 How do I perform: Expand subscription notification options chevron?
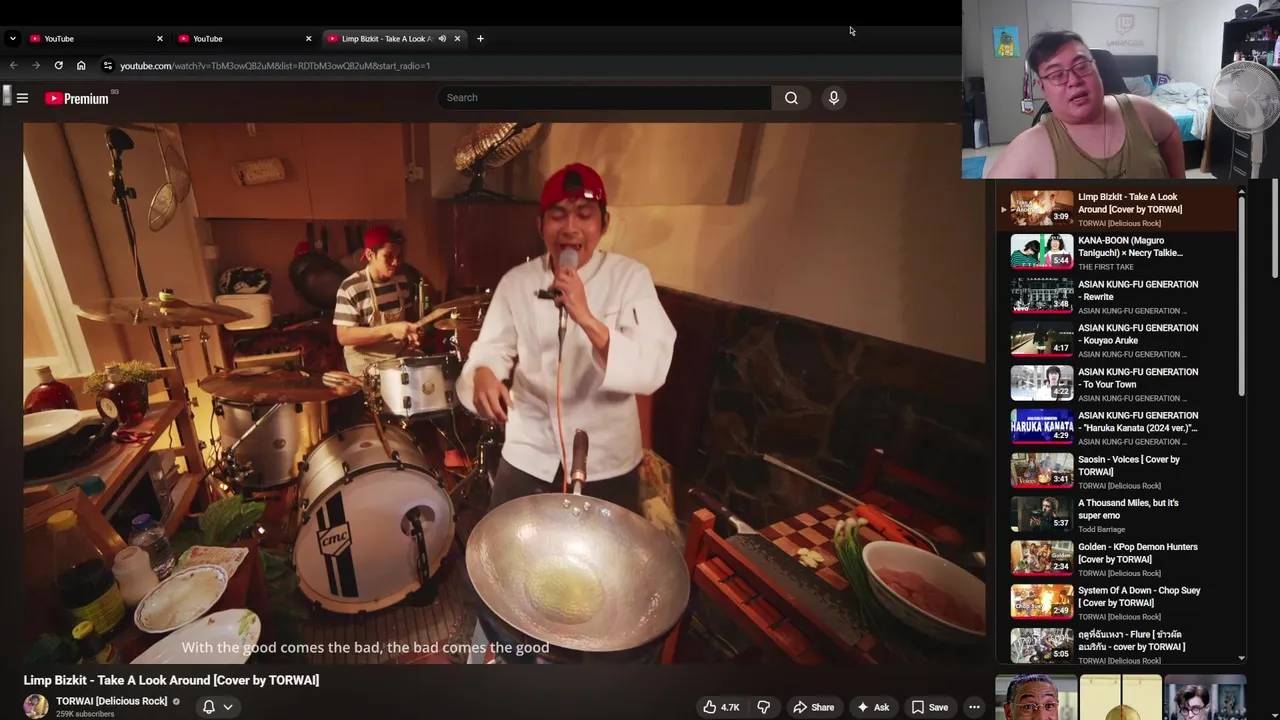point(228,707)
